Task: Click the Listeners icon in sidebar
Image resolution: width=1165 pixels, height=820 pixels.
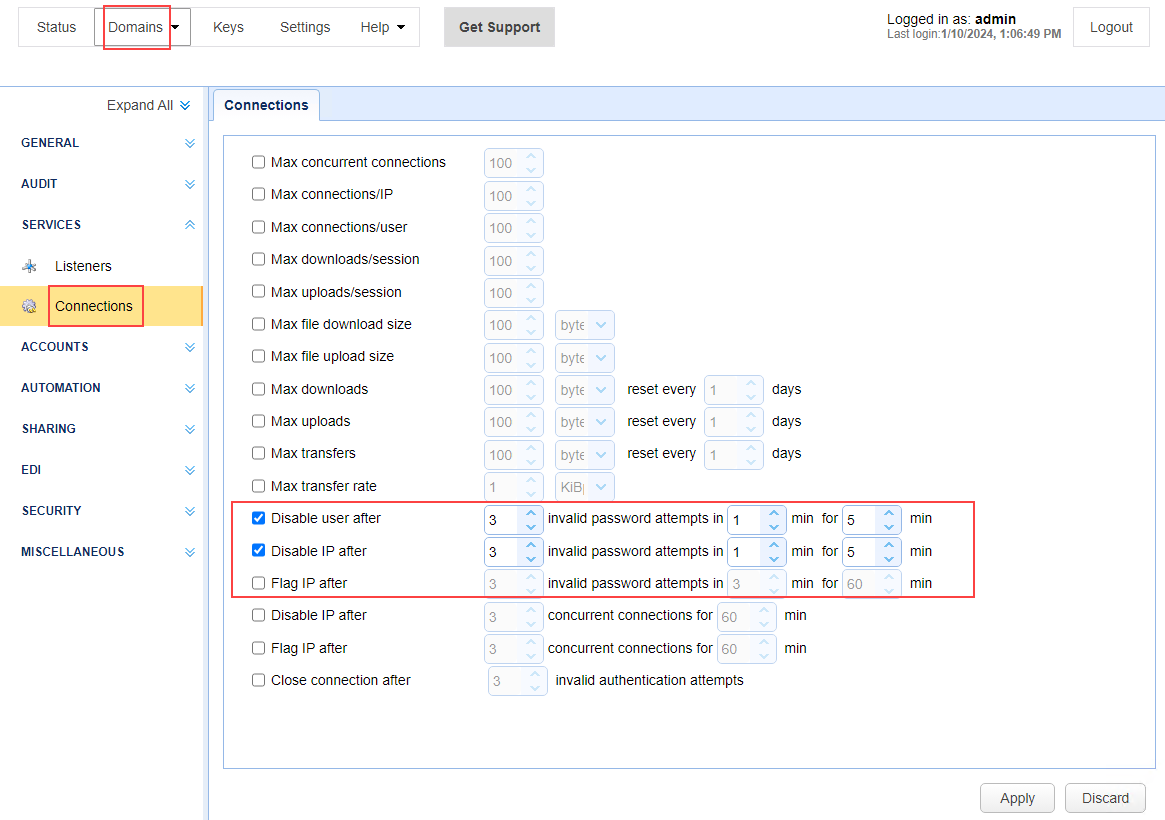Action: coord(30,266)
